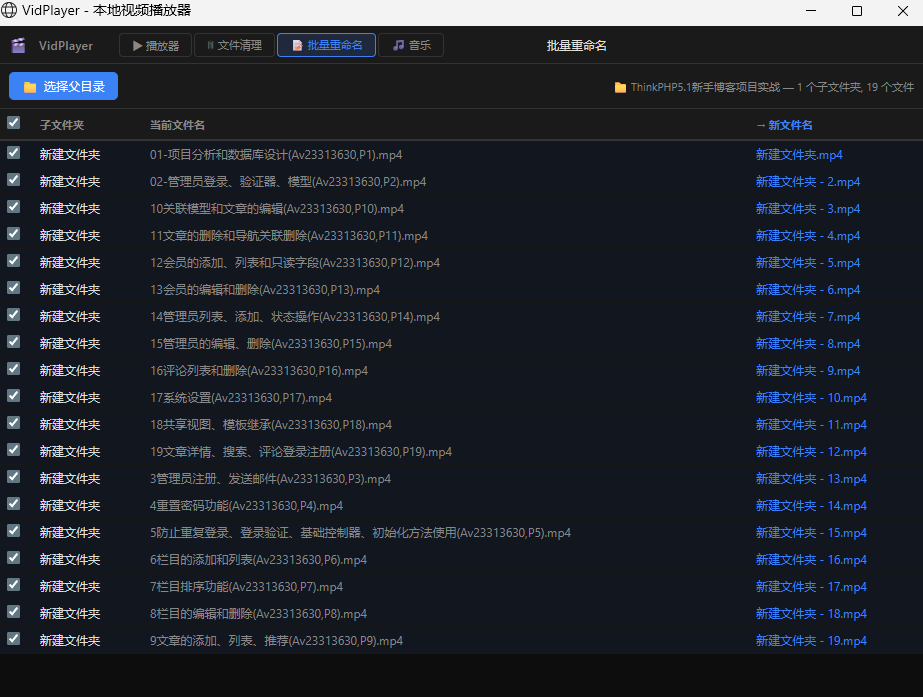Toggle checkbox for 18共享视图 row
The image size is (923, 697).
[x=14, y=423]
